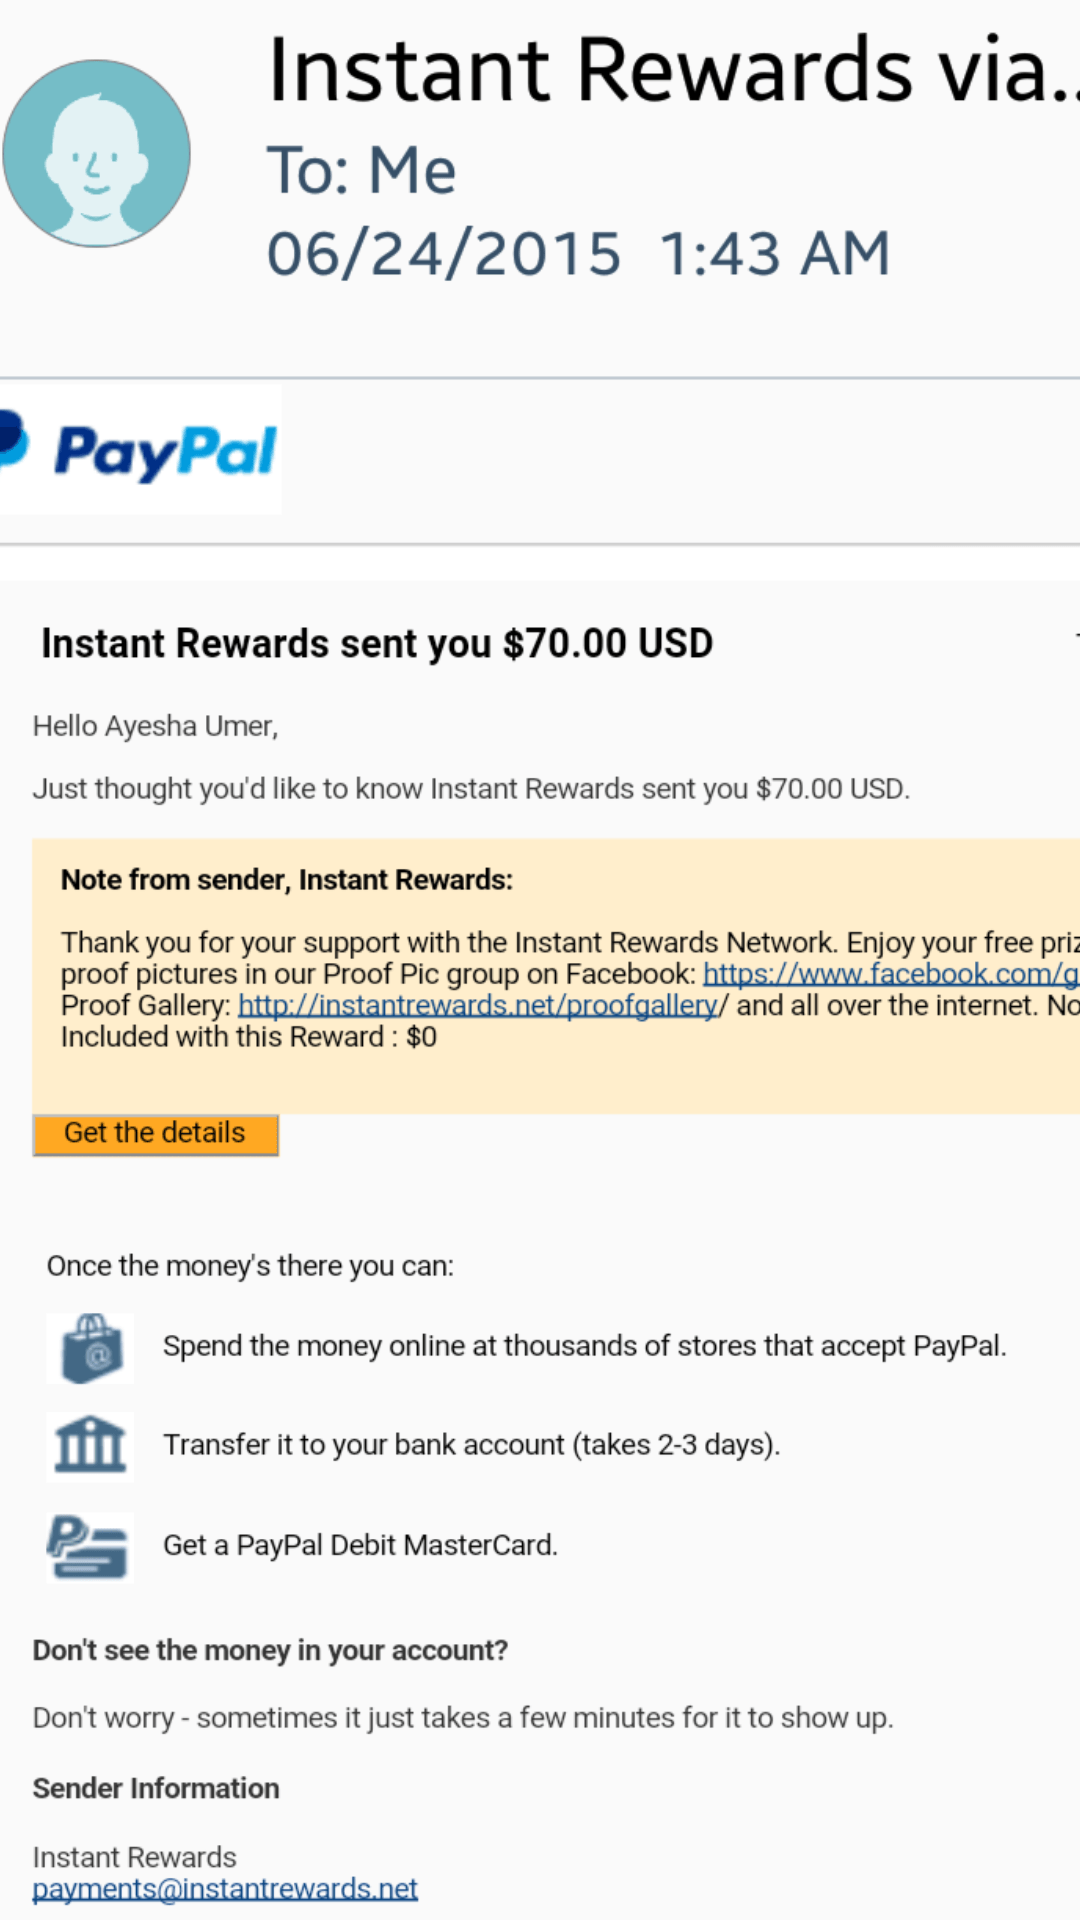Tap the bank building icon

point(90,1446)
